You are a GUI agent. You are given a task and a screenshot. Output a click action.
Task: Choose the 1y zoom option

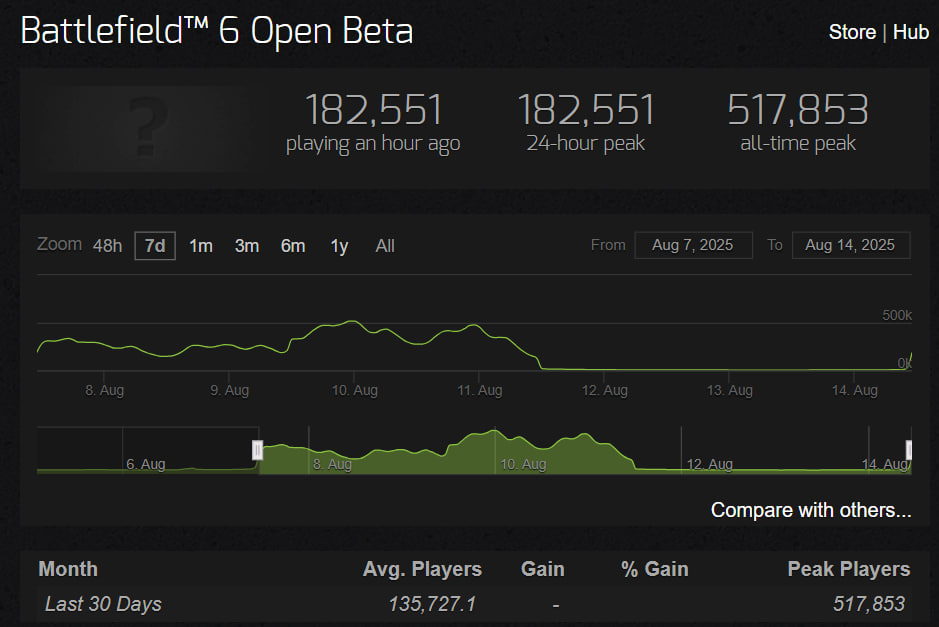click(x=339, y=246)
